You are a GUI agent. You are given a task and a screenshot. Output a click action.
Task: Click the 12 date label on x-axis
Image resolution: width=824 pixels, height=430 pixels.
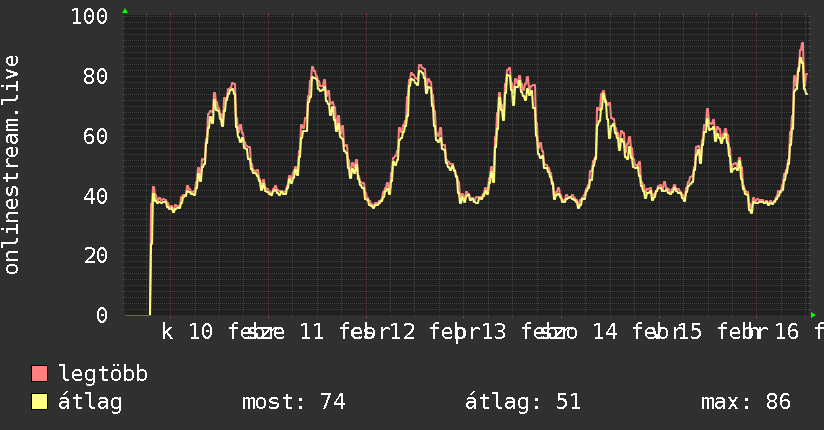click(x=403, y=332)
